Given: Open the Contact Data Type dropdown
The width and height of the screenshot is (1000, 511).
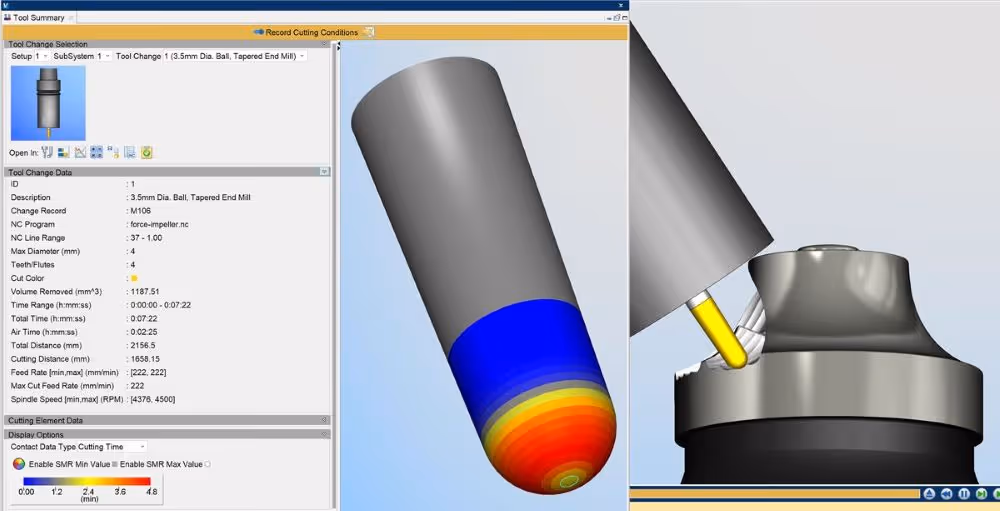Looking at the screenshot, I should 112,447.
